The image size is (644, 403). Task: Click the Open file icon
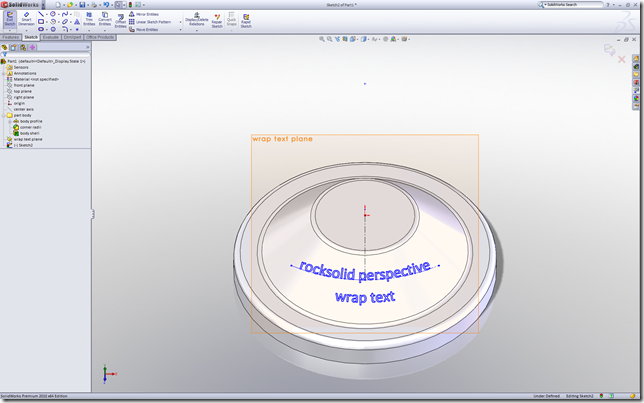point(70,5)
